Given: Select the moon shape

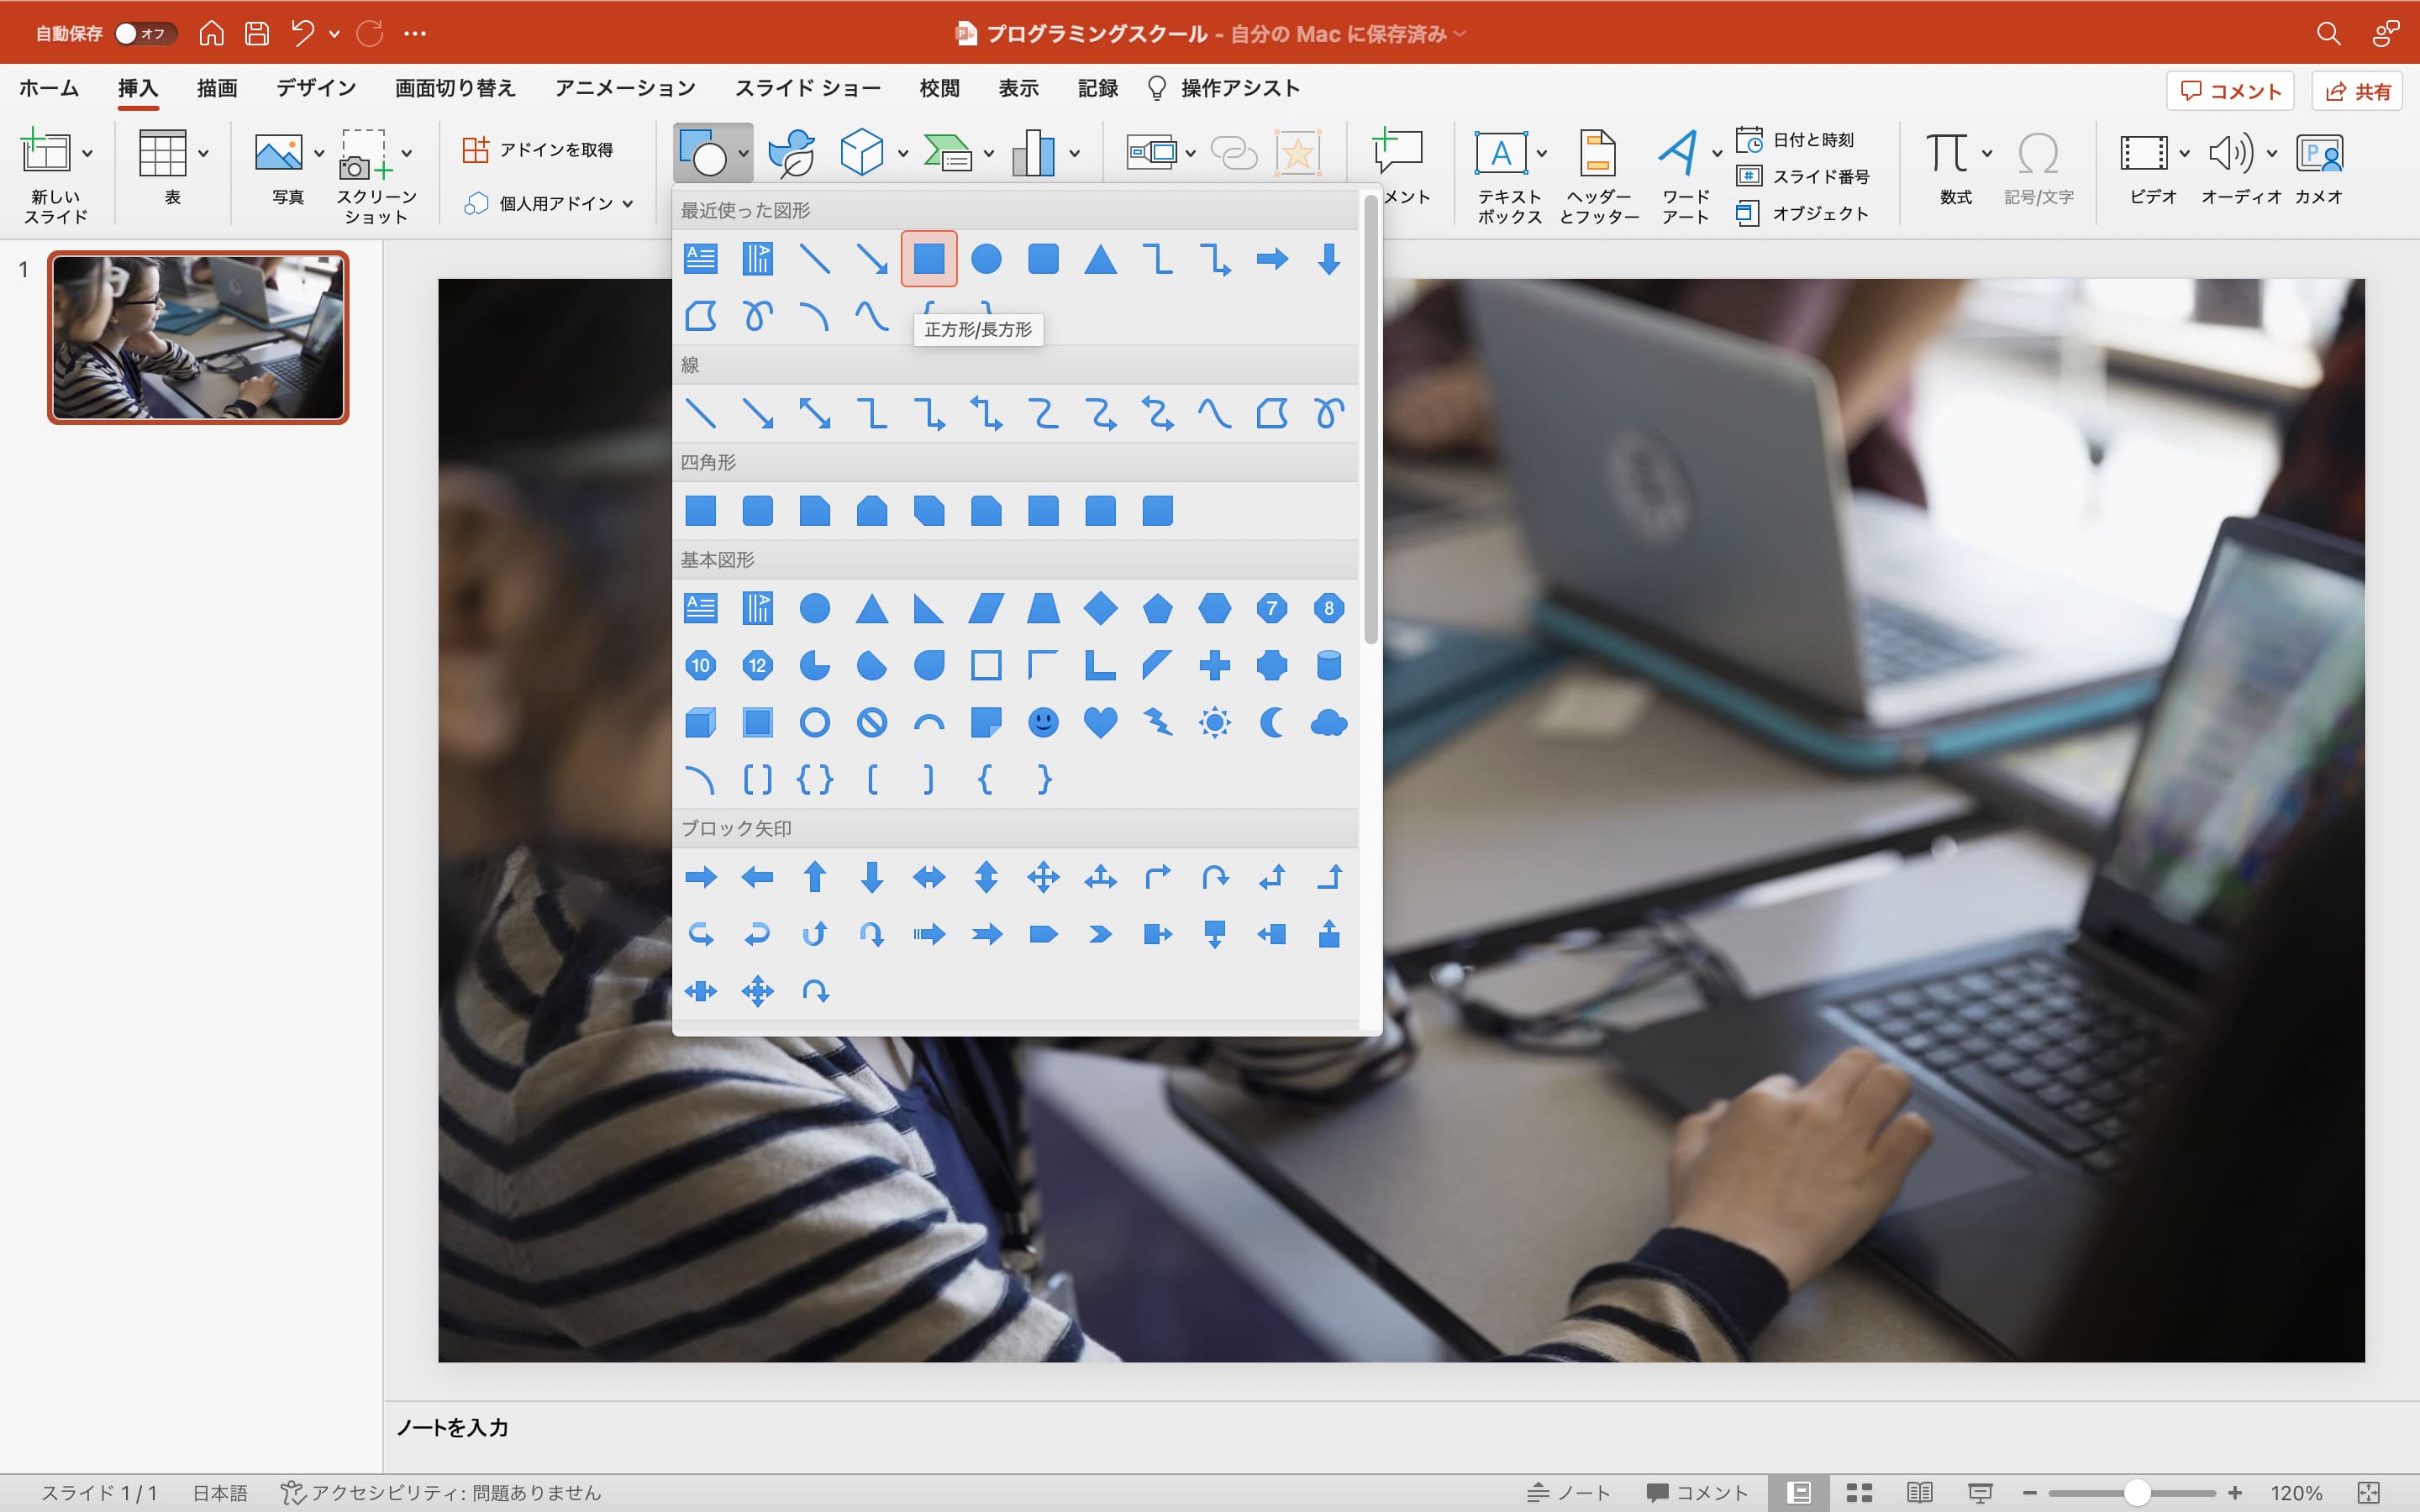Looking at the screenshot, I should 1271,722.
